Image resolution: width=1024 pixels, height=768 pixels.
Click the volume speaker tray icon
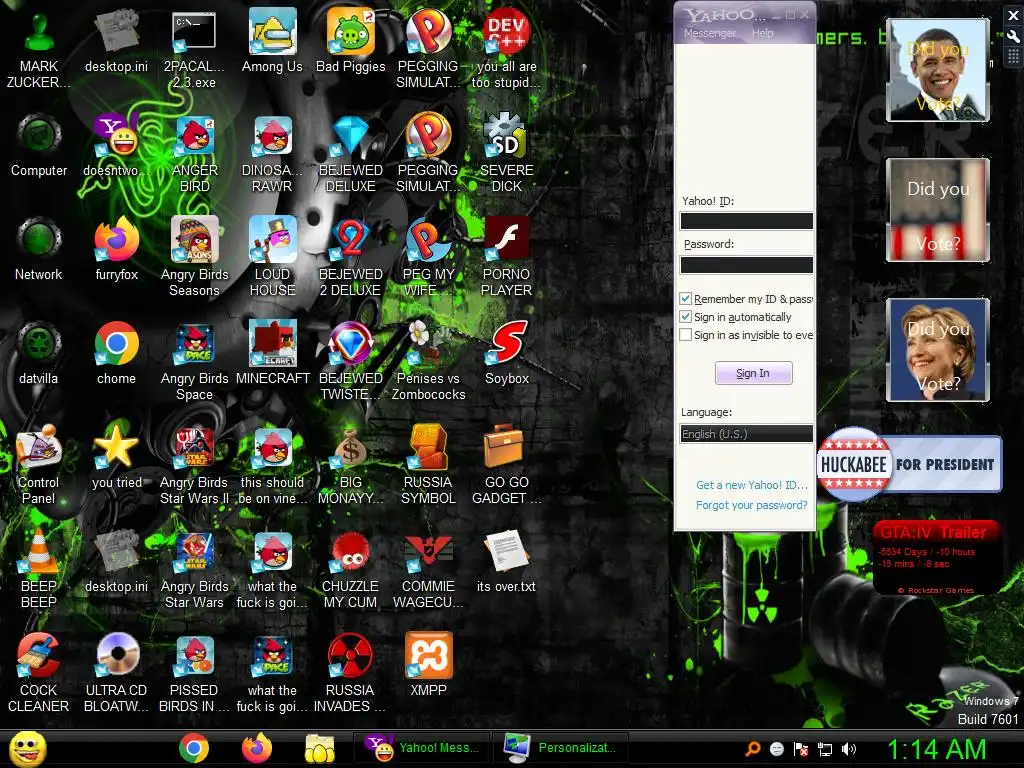[x=849, y=749]
